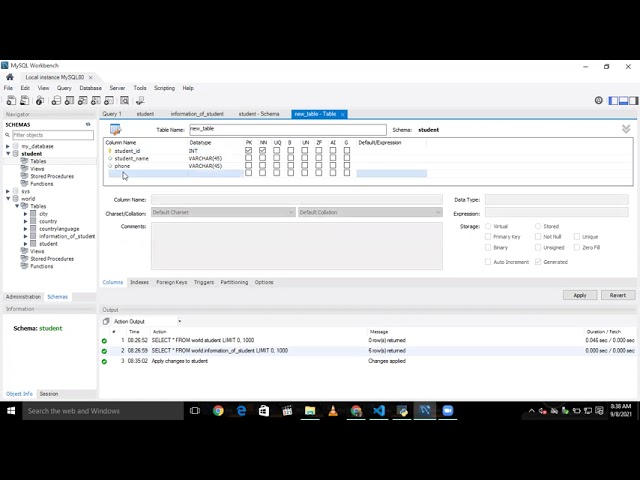This screenshot has width=640, height=480.
Task: Refresh the schemas list icon
Action: pos(88,124)
